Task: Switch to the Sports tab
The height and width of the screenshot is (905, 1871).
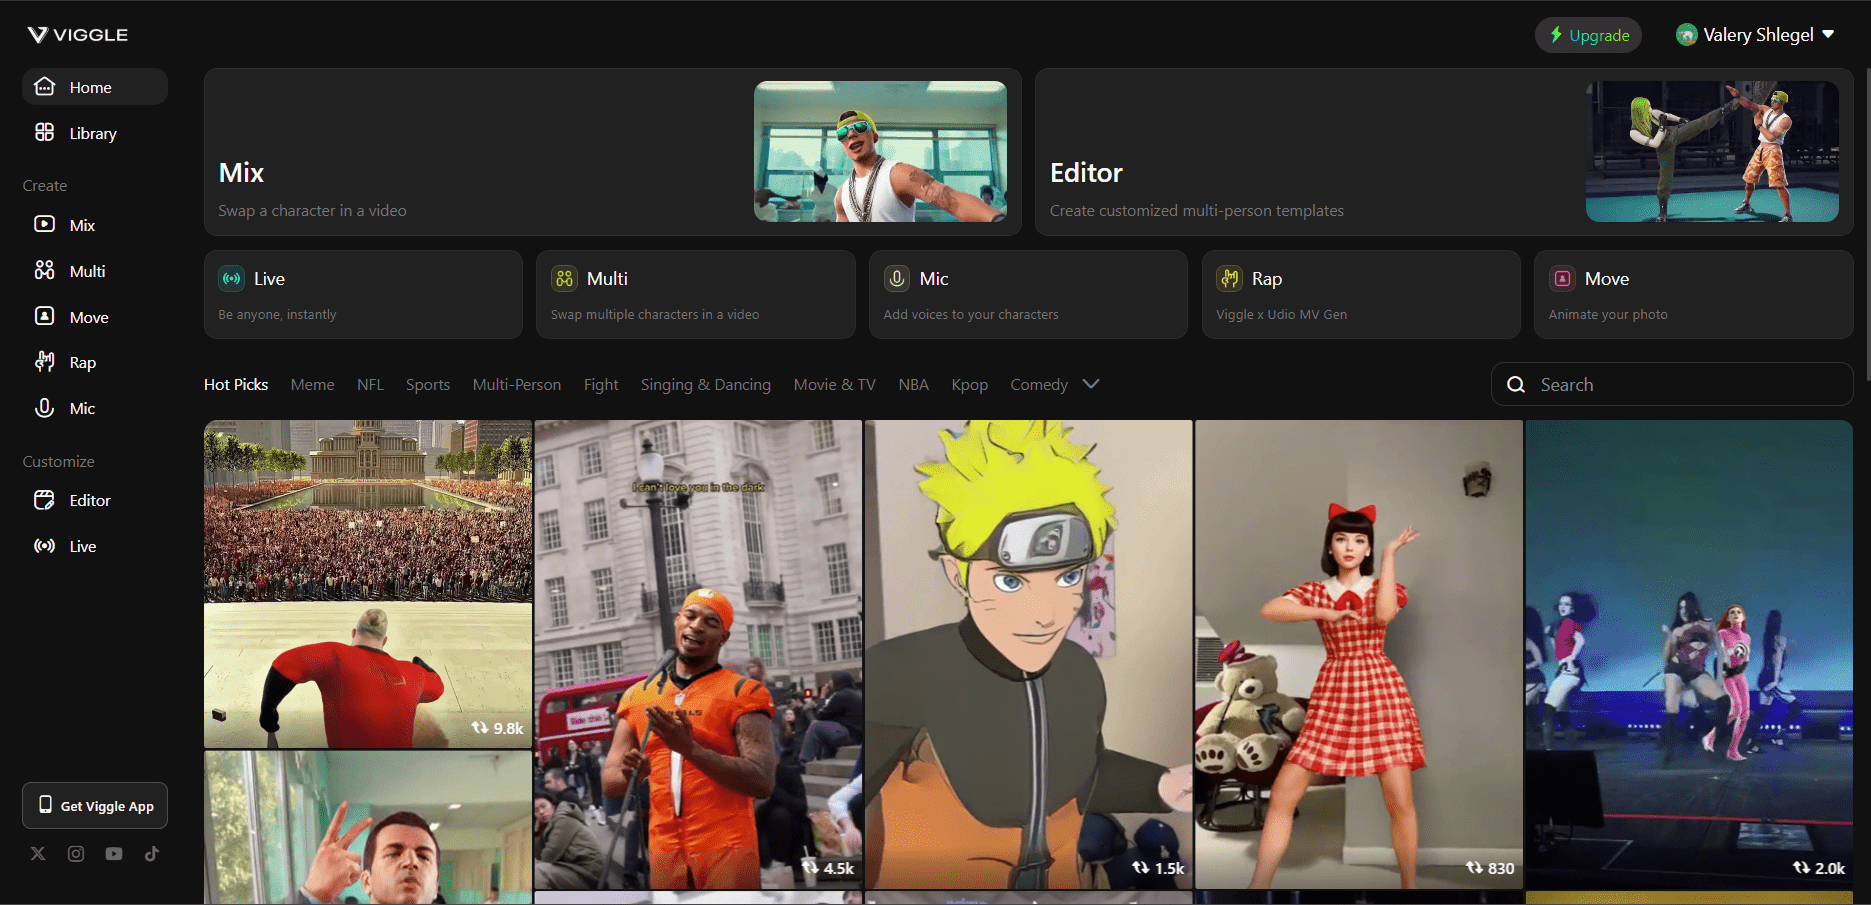Action: point(428,385)
